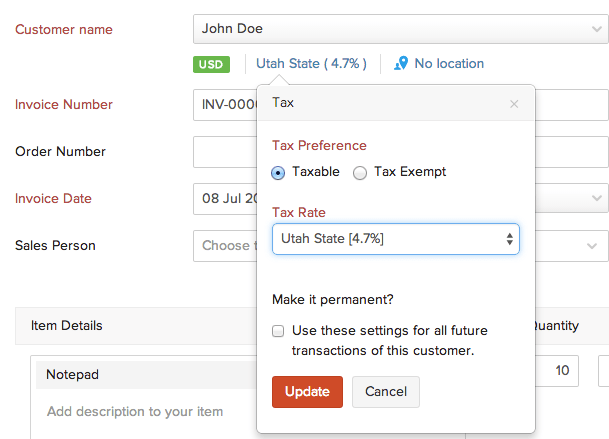Select the Tax Exempt radio button
This screenshot has height=439, width=609.
(360, 172)
